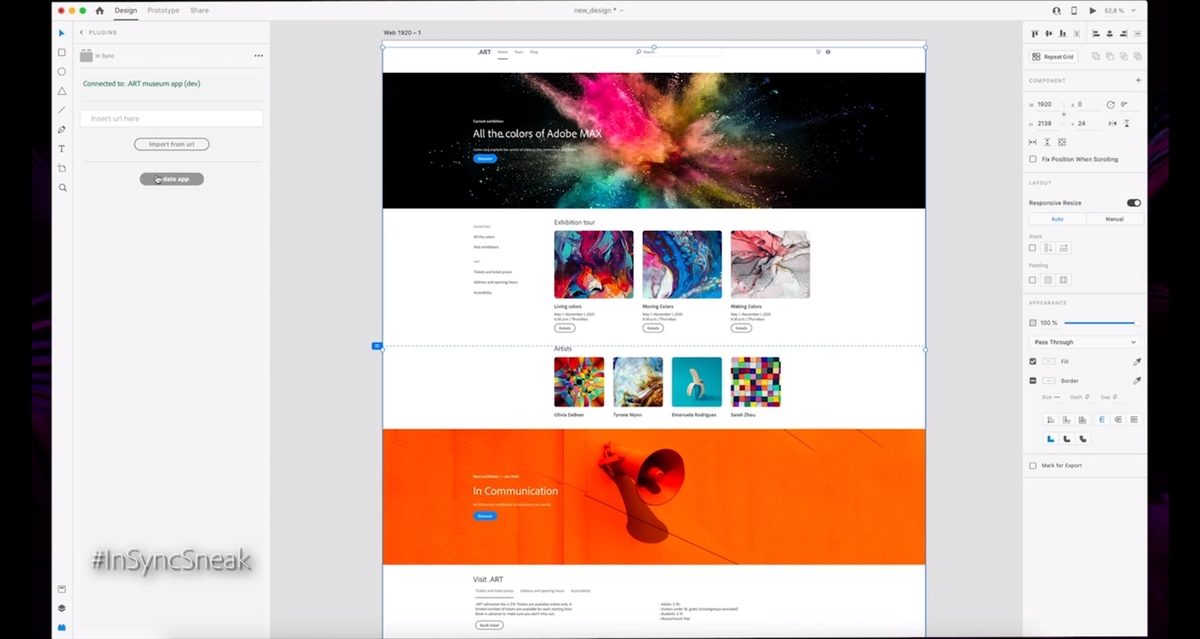Flip the selection vertically
The height and width of the screenshot is (639, 1200).
click(x=1127, y=123)
